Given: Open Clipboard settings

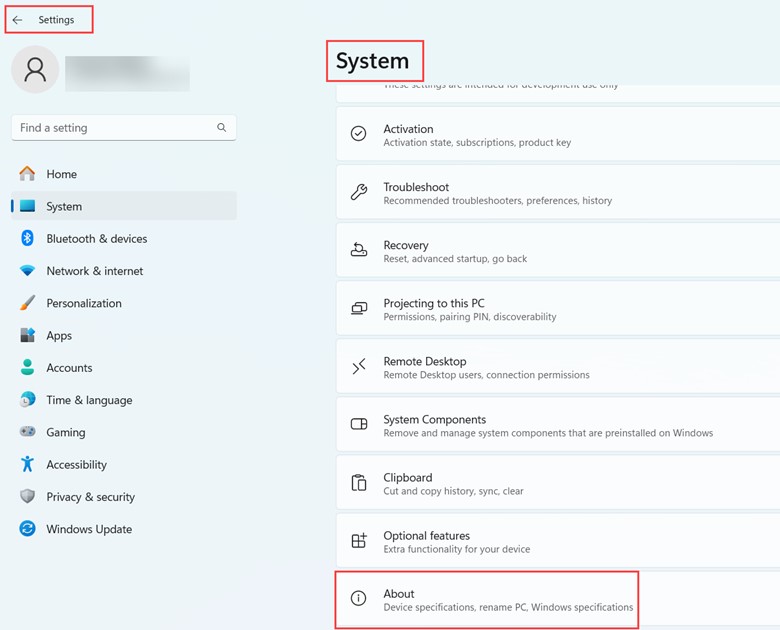Looking at the screenshot, I should pyautogui.click(x=558, y=483).
